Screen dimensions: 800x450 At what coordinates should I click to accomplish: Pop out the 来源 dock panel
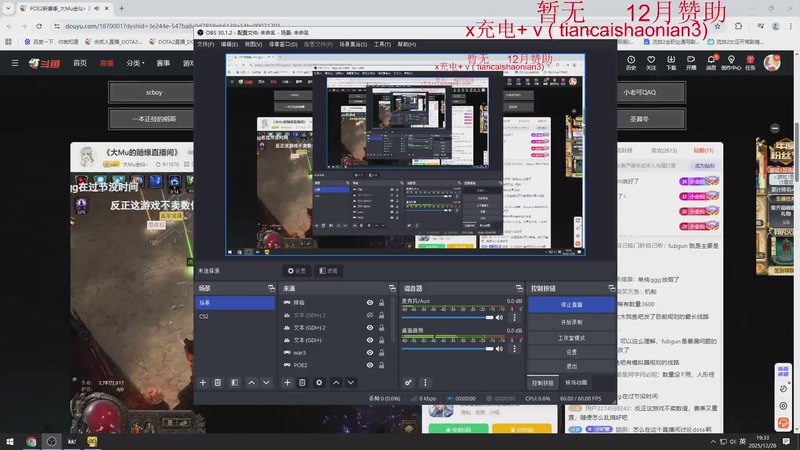click(392, 288)
